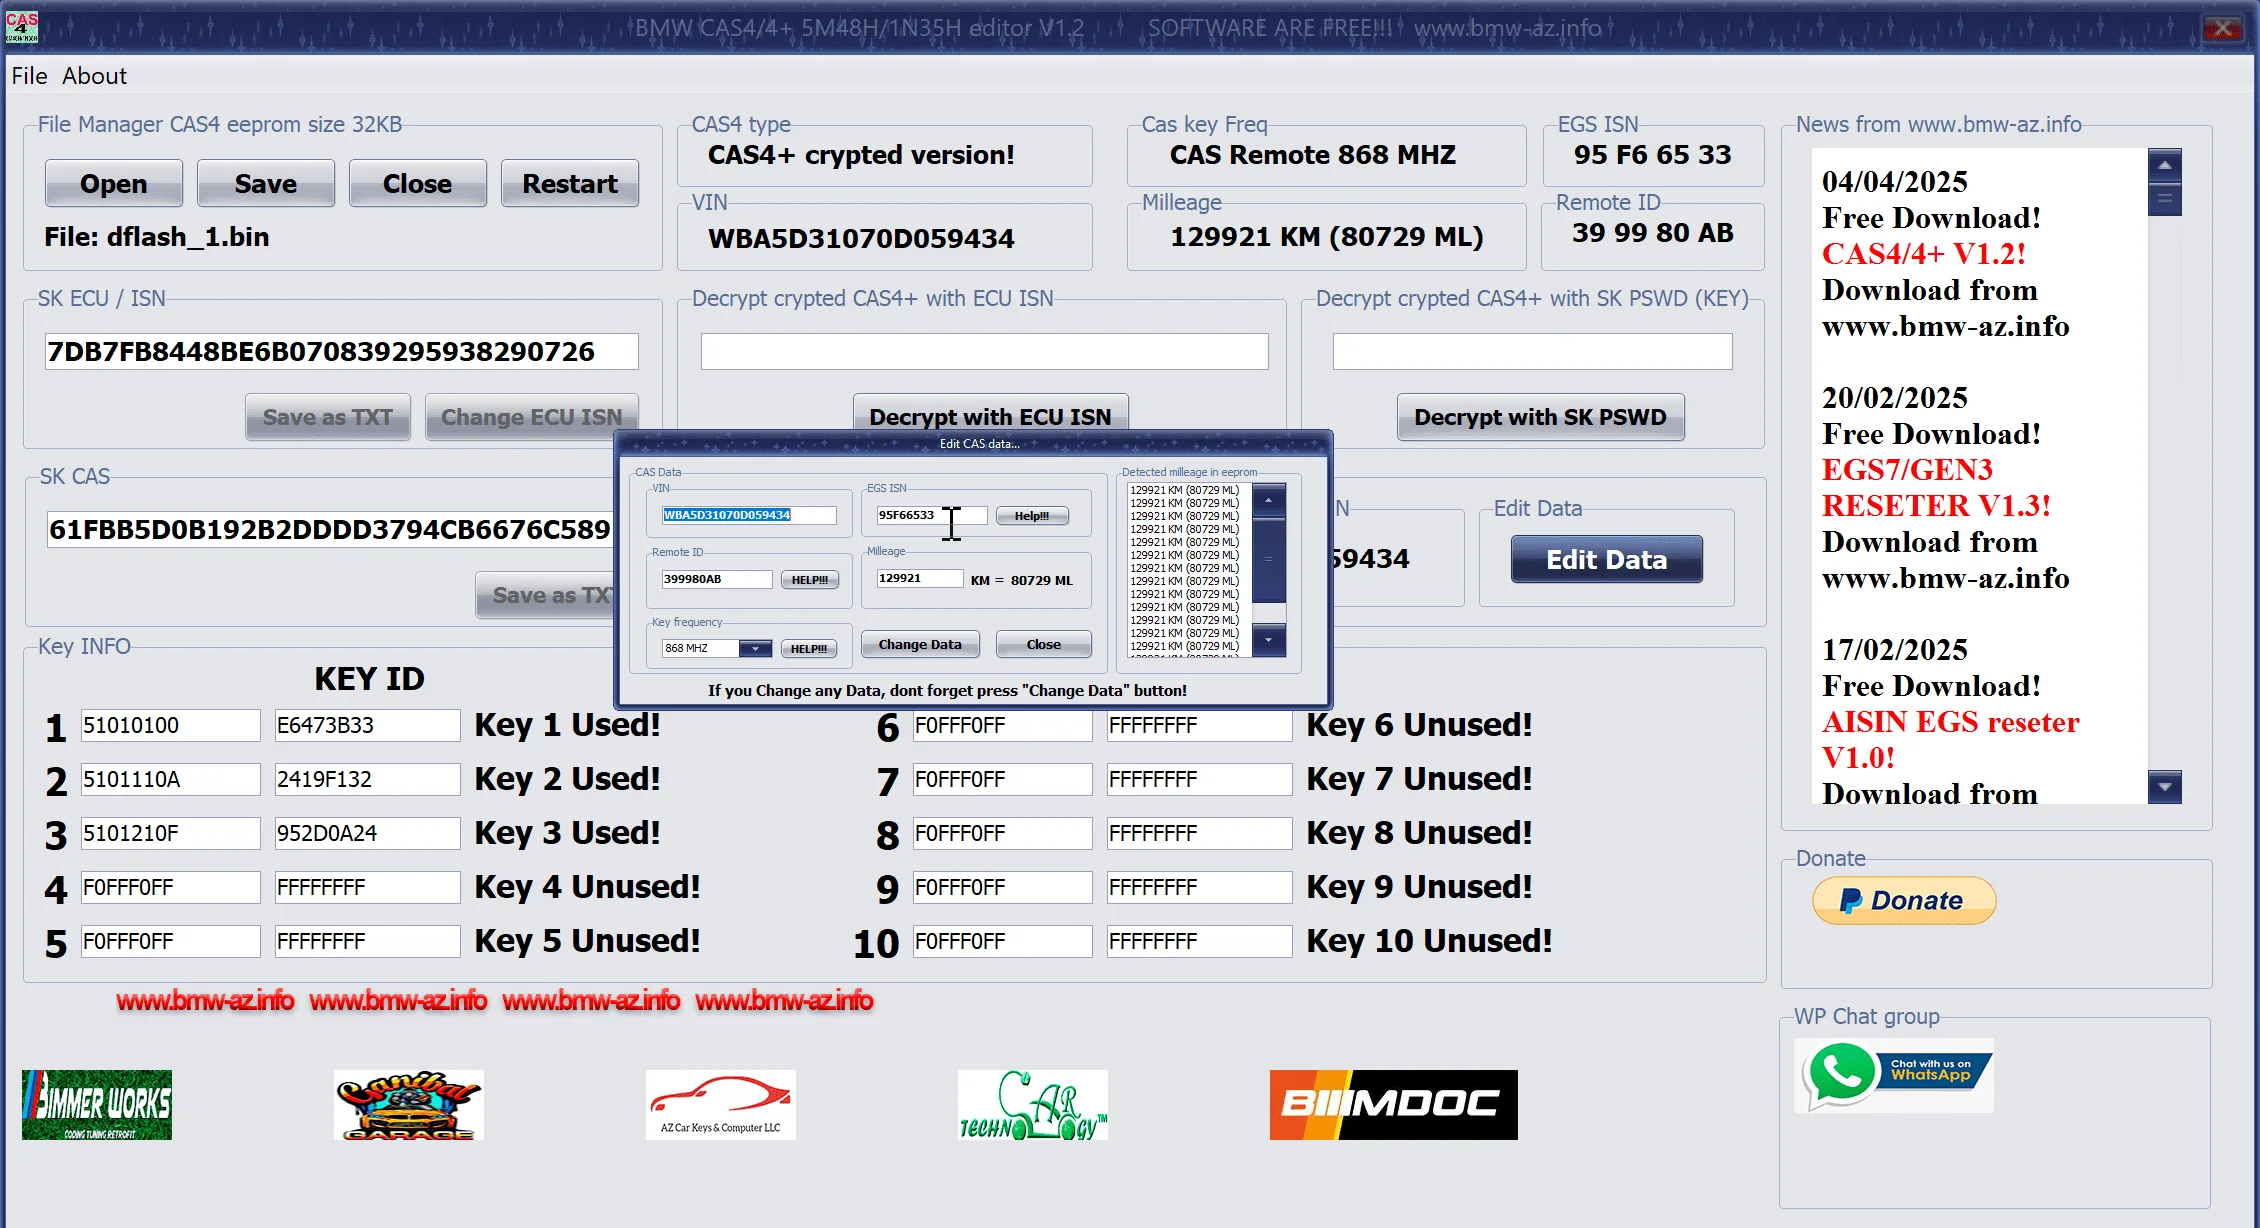This screenshot has width=2260, height=1228.
Task: Click the AZ Car Keys & Computer logo
Action: point(721,1105)
